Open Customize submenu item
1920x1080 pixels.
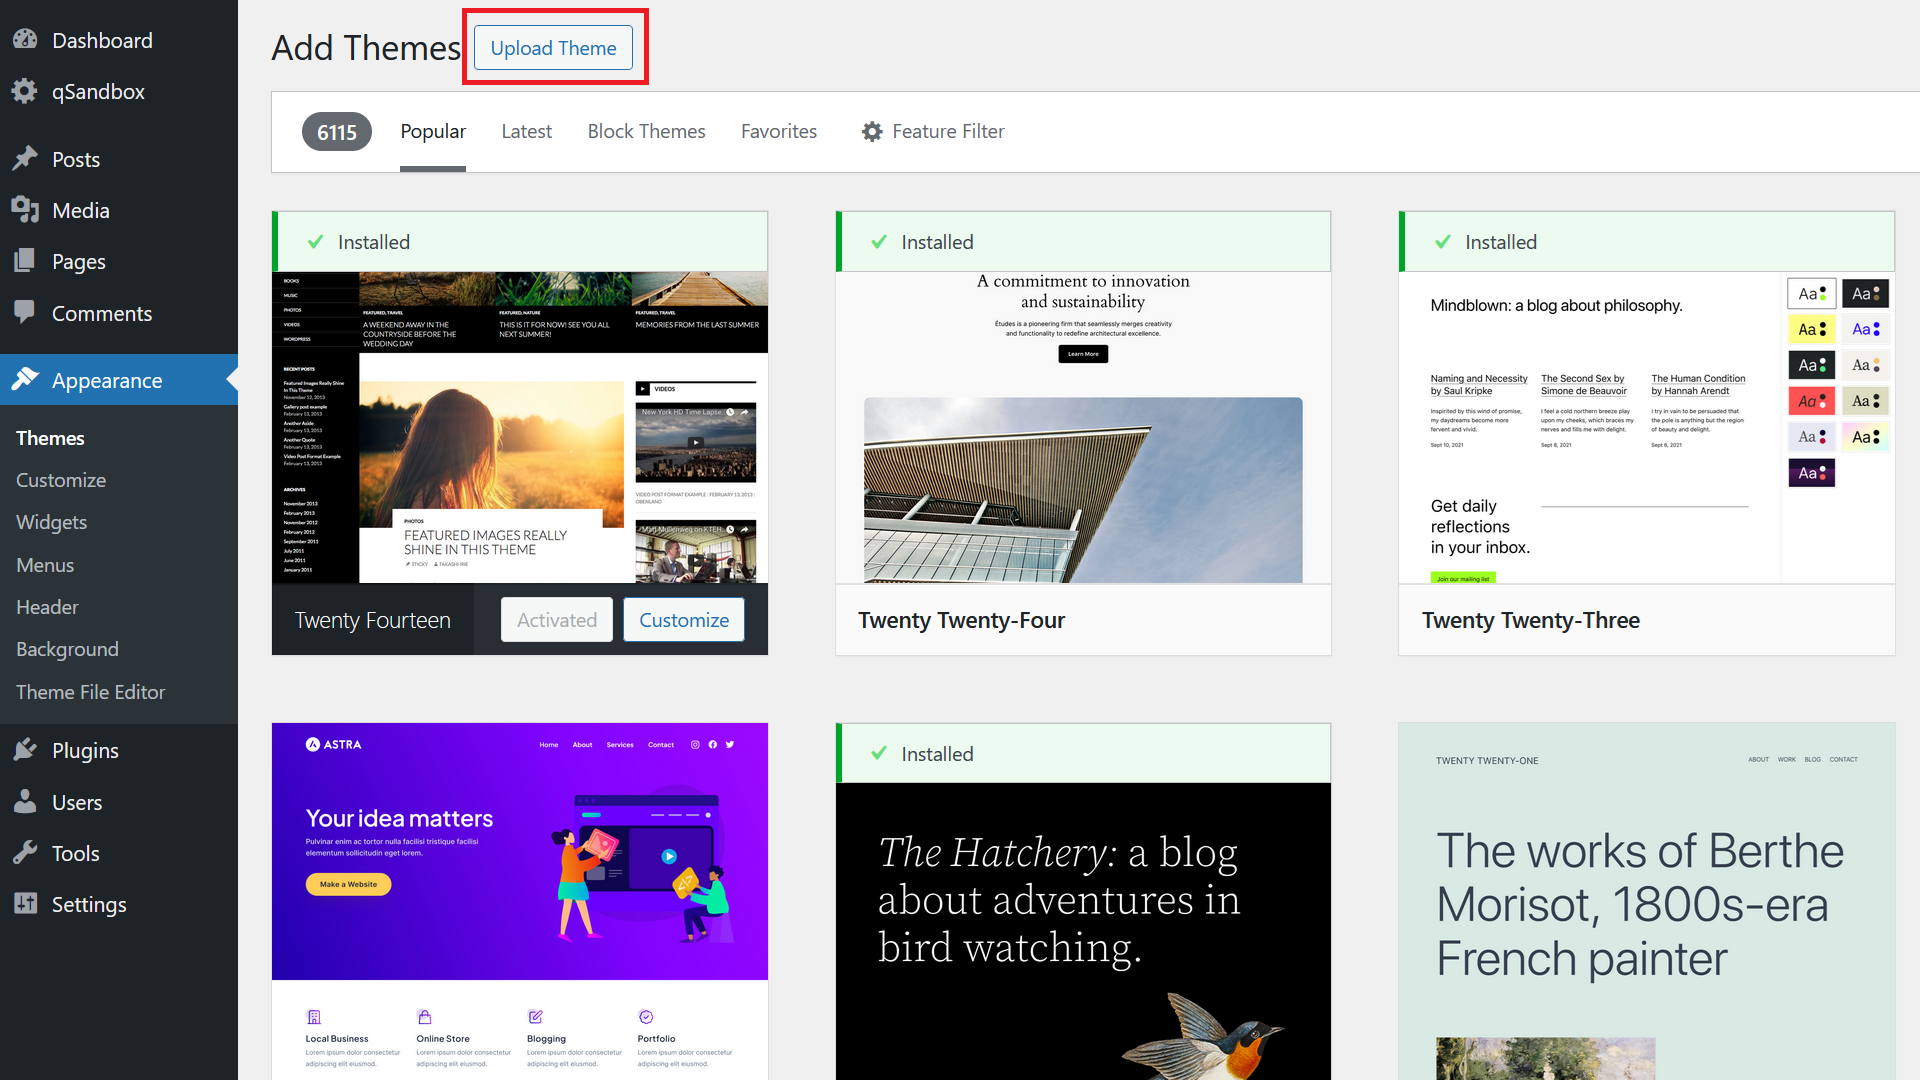[61, 480]
